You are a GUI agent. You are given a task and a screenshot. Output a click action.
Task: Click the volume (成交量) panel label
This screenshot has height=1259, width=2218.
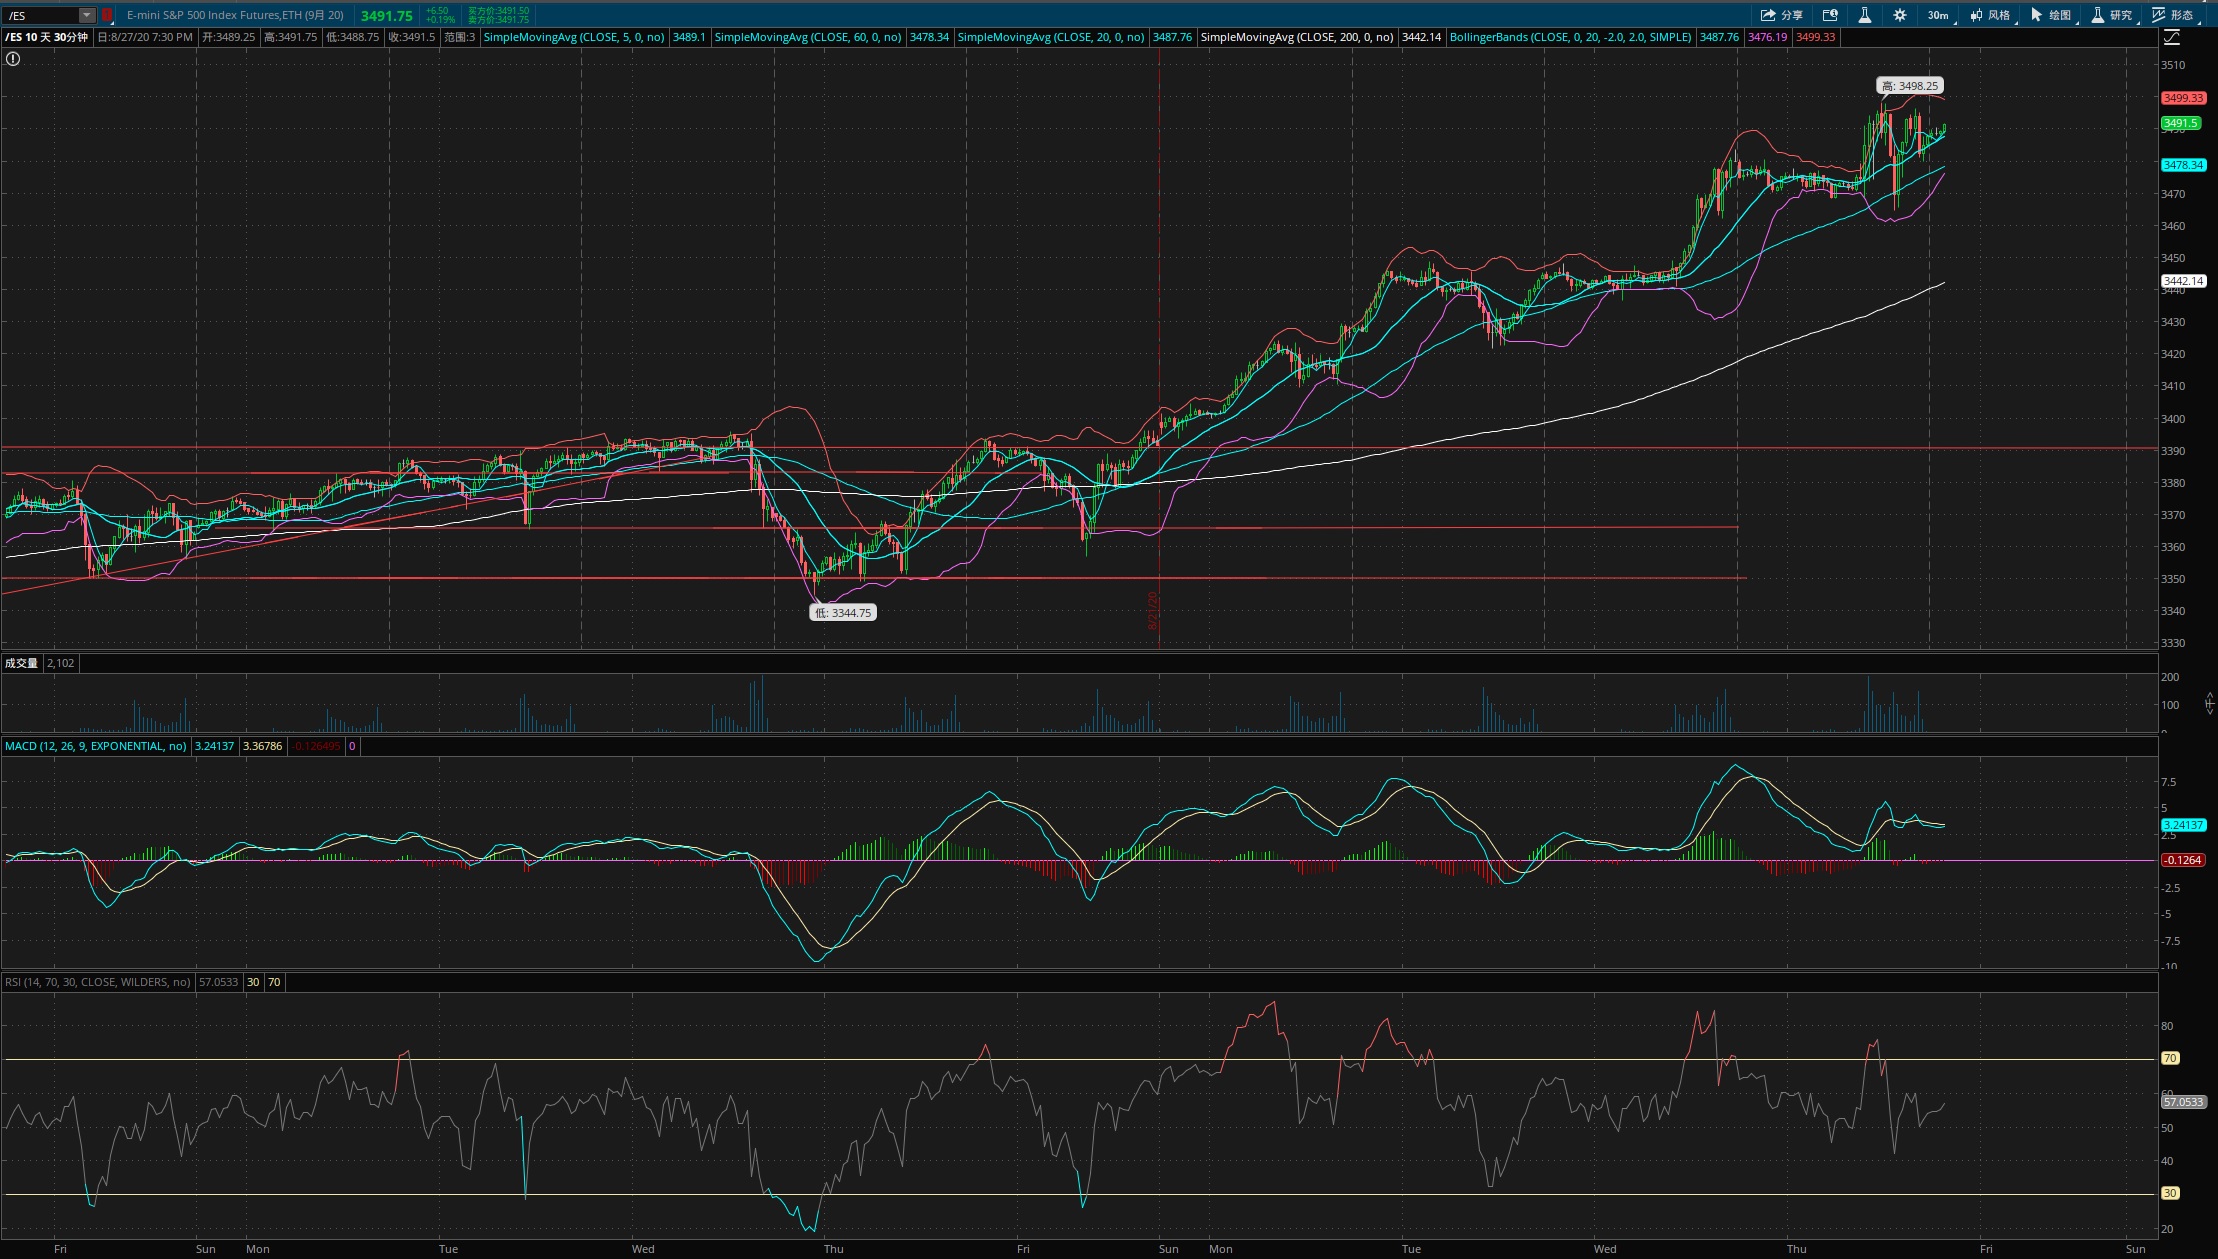(21, 663)
